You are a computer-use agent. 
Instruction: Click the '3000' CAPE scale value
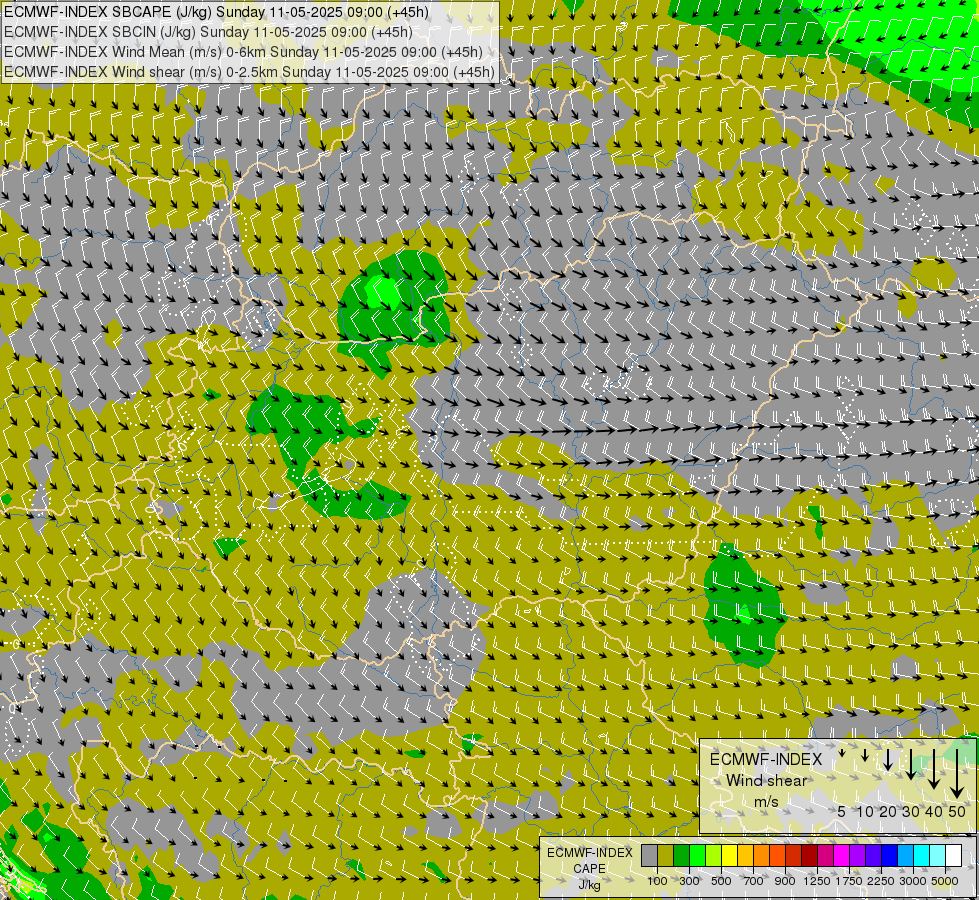[913, 881]
